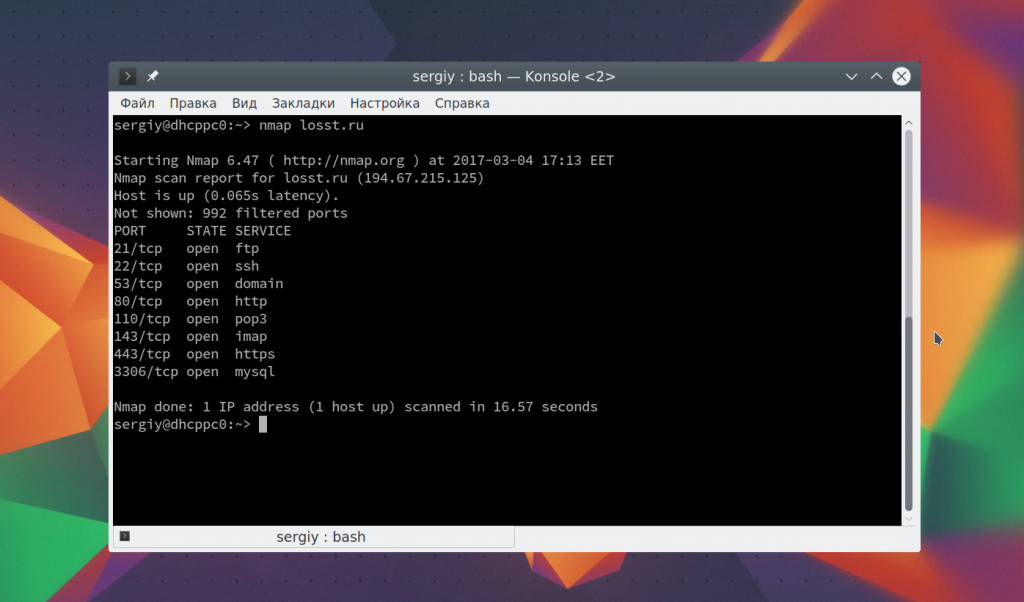Viewport: 1024px width, 602px height.
Task: Click the scrollbar down arrow
Action: pos(909,518)
